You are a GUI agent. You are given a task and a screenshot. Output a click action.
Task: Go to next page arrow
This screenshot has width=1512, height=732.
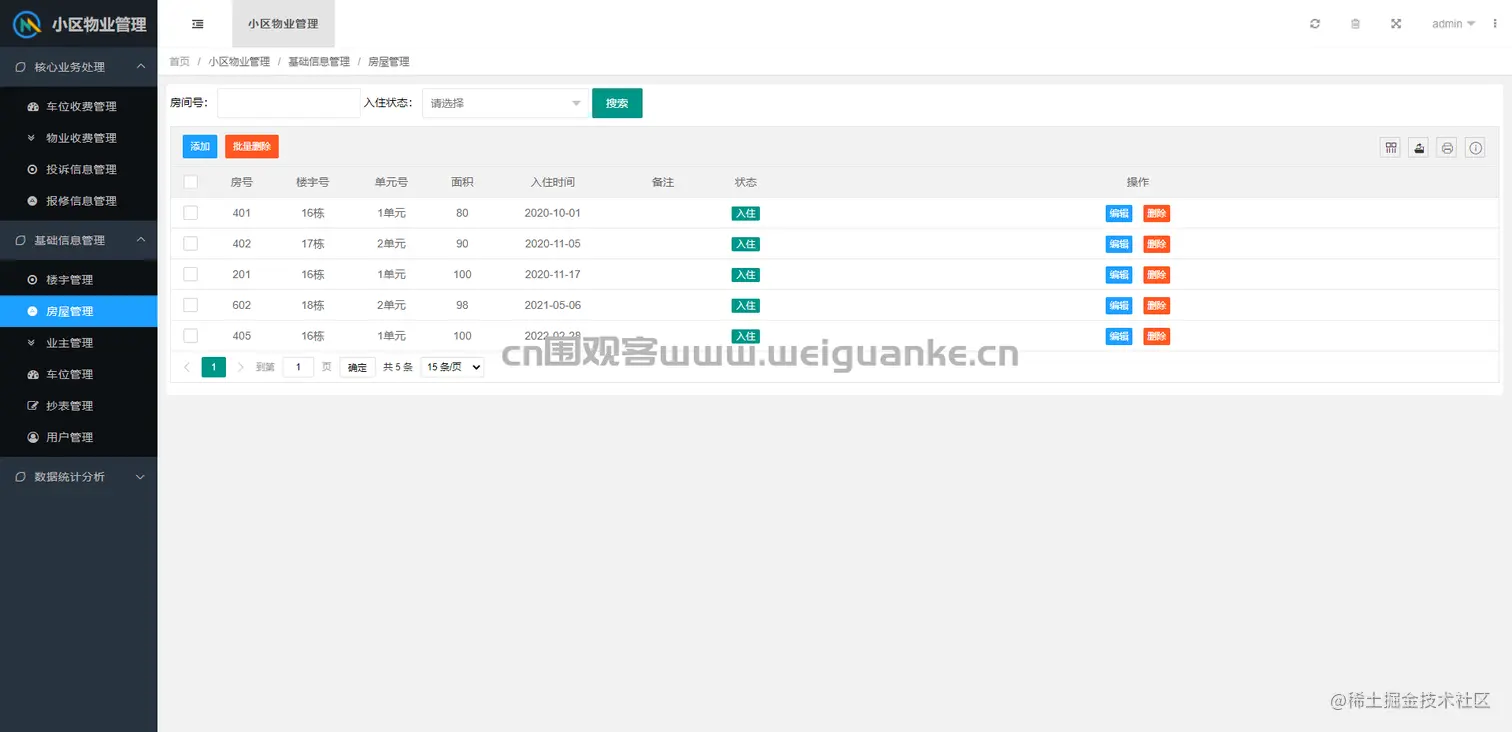(x=241, y=367)
